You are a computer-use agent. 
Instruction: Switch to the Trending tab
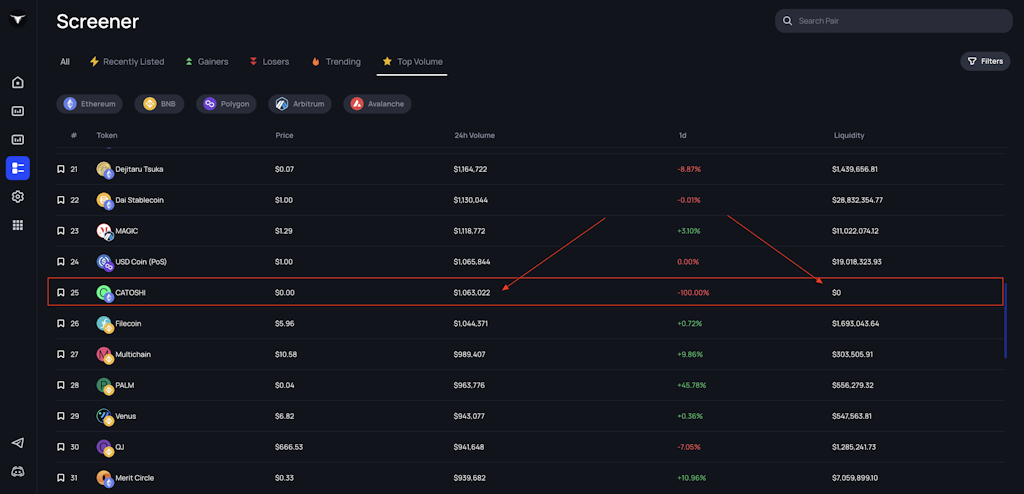335,62
